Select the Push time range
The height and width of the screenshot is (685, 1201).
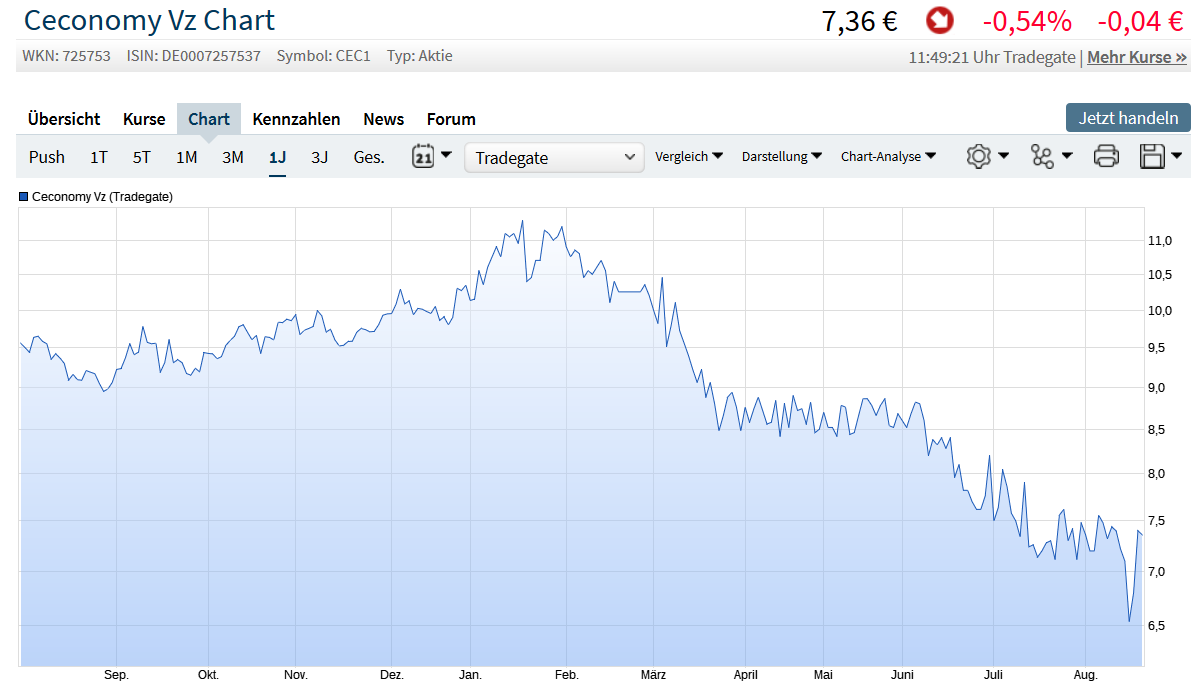click(x=47, y=157)
